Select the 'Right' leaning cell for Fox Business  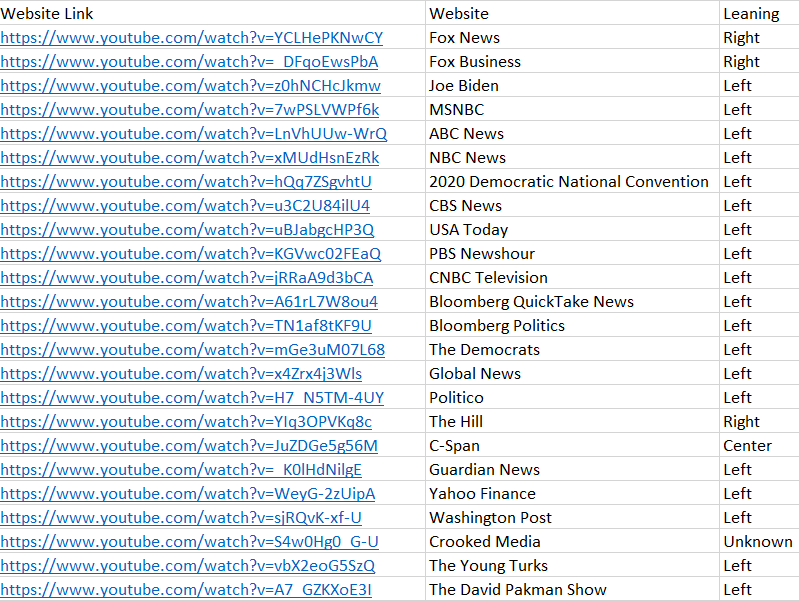click(x=760, y=61)
